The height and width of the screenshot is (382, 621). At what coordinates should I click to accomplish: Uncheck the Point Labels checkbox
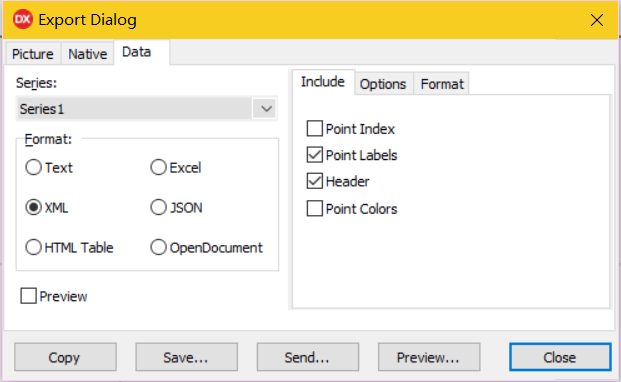pos(315,155)
